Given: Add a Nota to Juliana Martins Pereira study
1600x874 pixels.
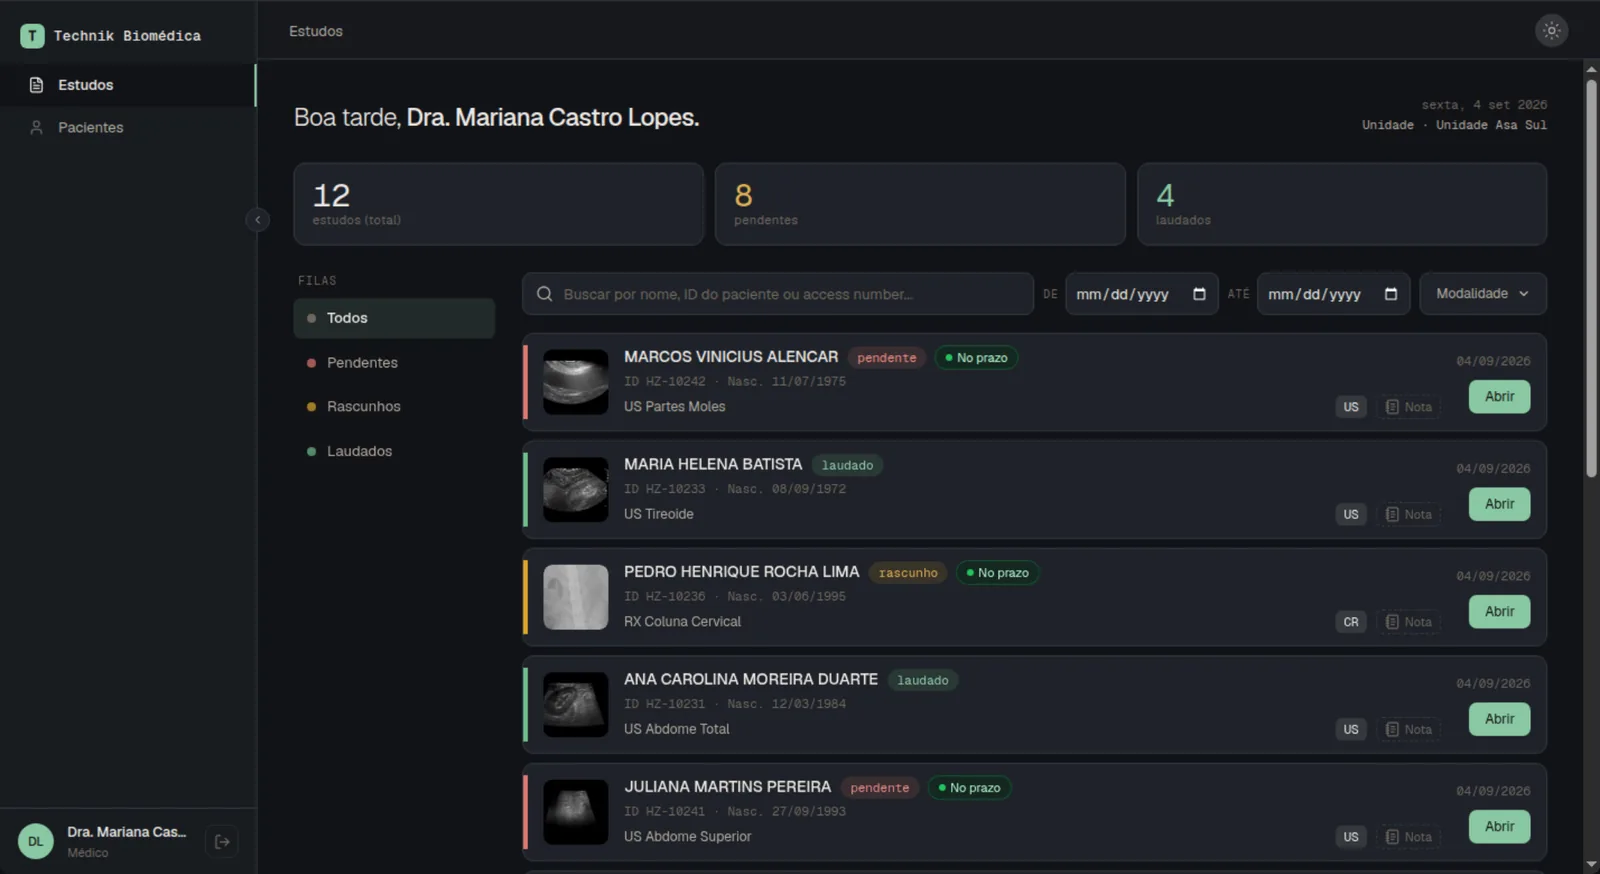Looking at the screenshot, I should pos(1408,837).
